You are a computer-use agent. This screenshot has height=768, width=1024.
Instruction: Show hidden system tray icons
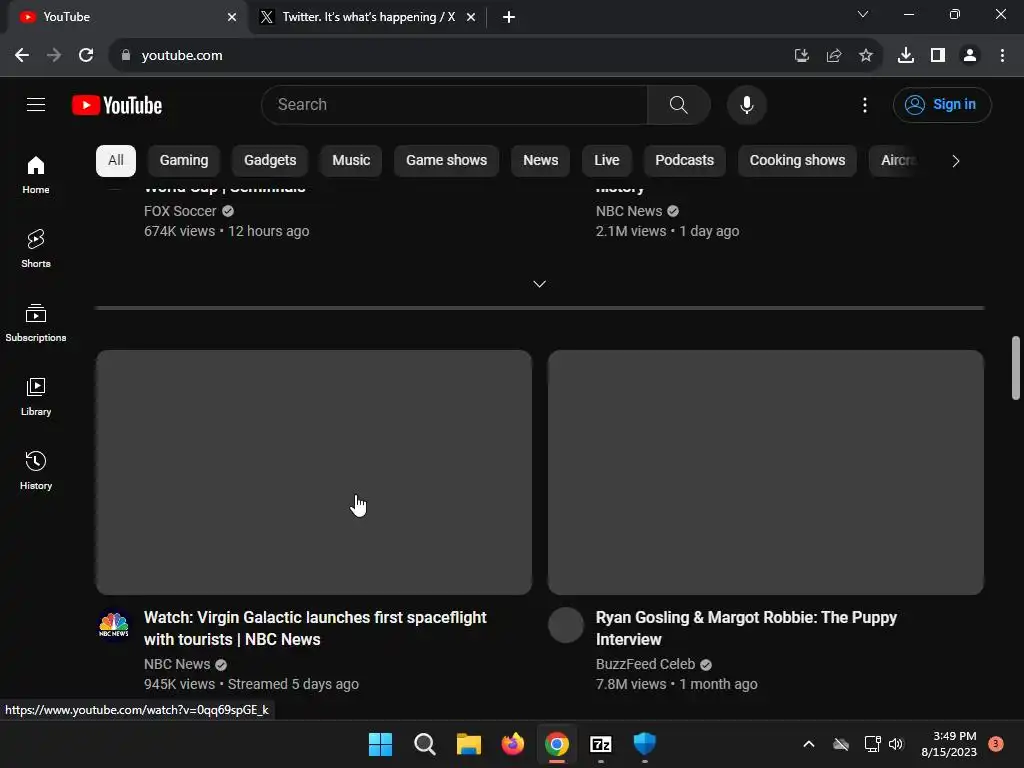(808, 744)
